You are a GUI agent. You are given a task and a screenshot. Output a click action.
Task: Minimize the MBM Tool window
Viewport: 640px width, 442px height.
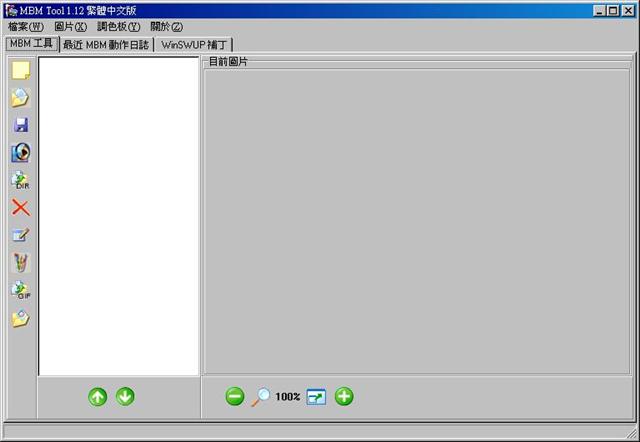point(599,11)
